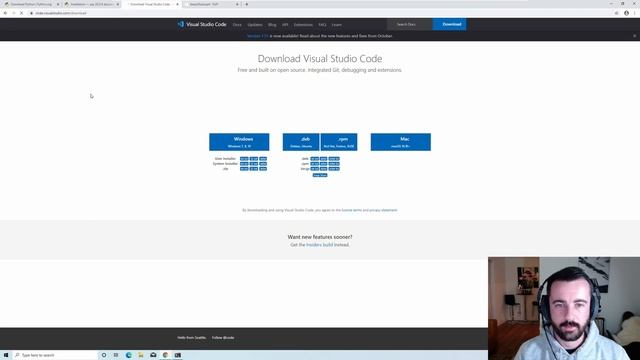Image resolution: width=640 pixels, height=360 pixels.
Task: Open the browser profile icon
Action: (627, 13)
